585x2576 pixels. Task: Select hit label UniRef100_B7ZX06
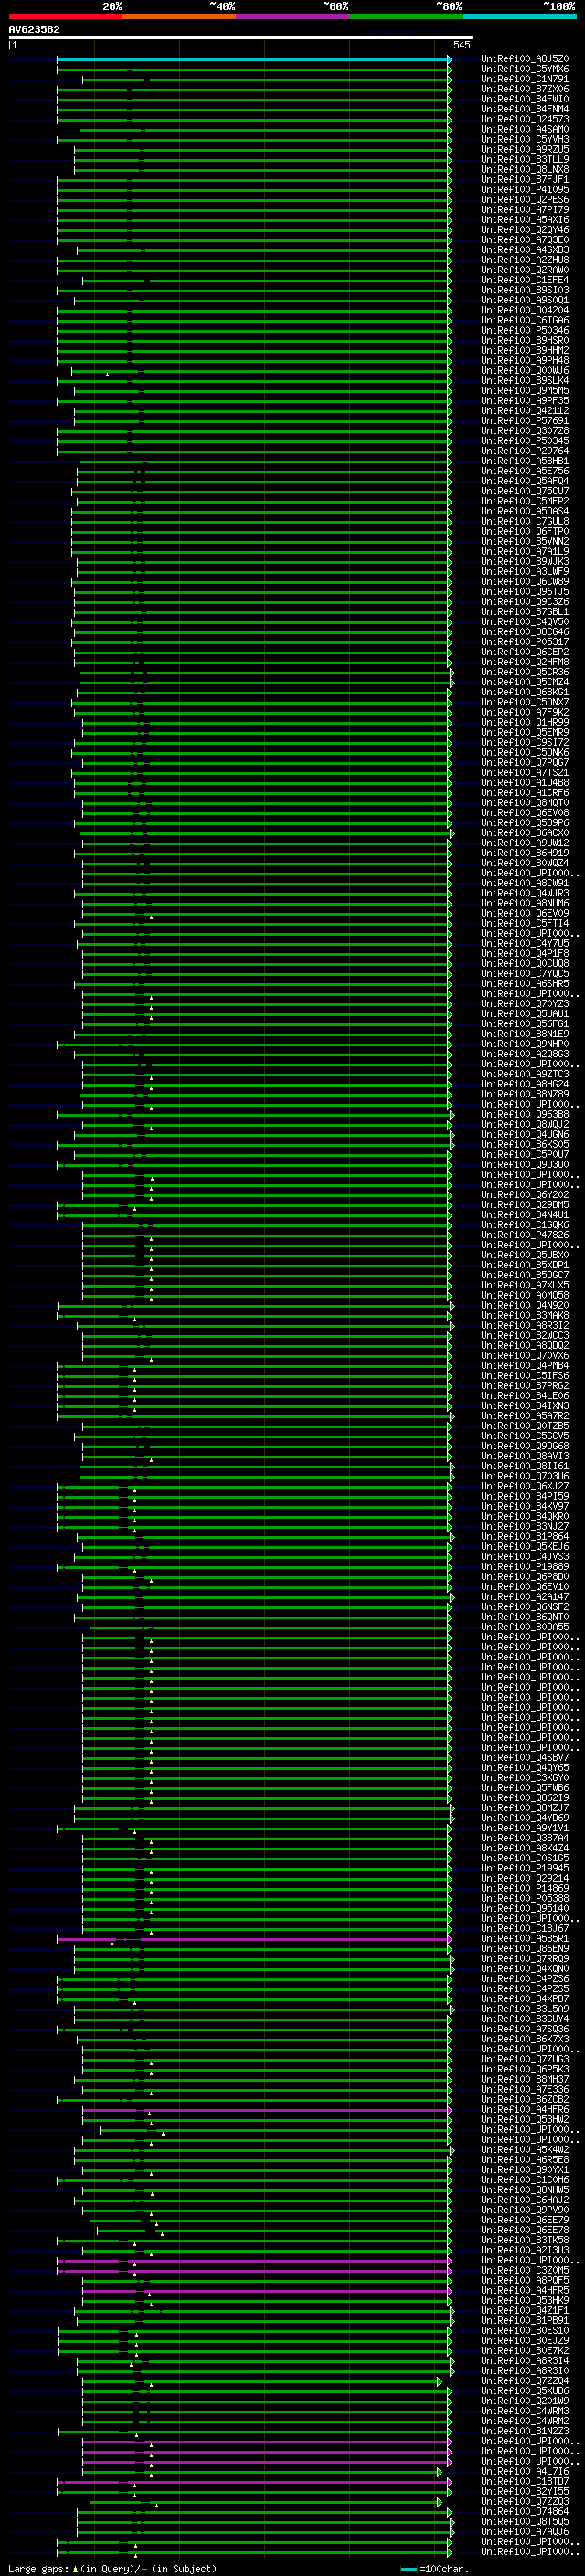pos(525,89)
